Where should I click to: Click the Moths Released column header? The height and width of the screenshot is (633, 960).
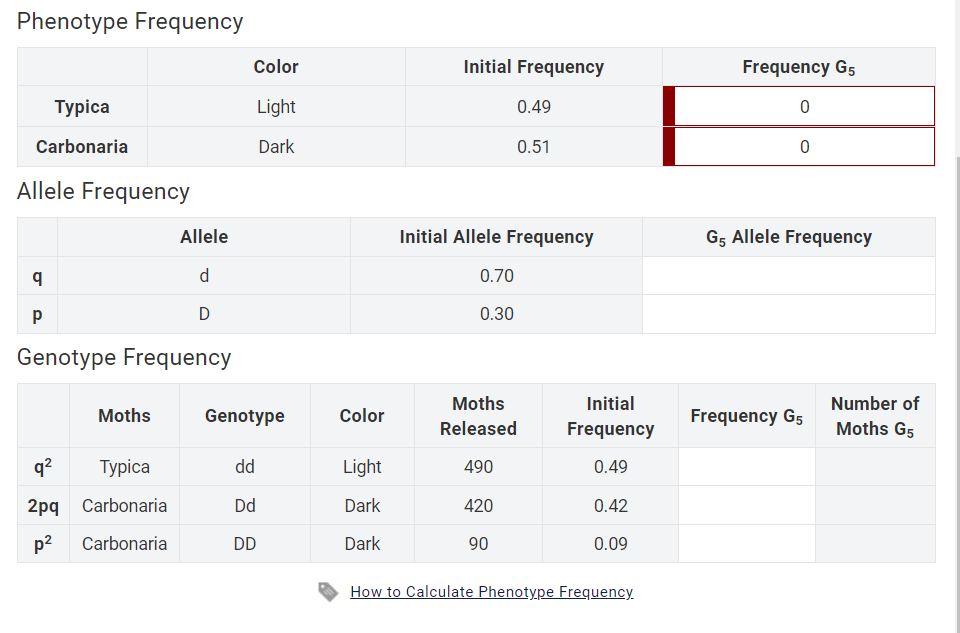click(x=478, y=415)
